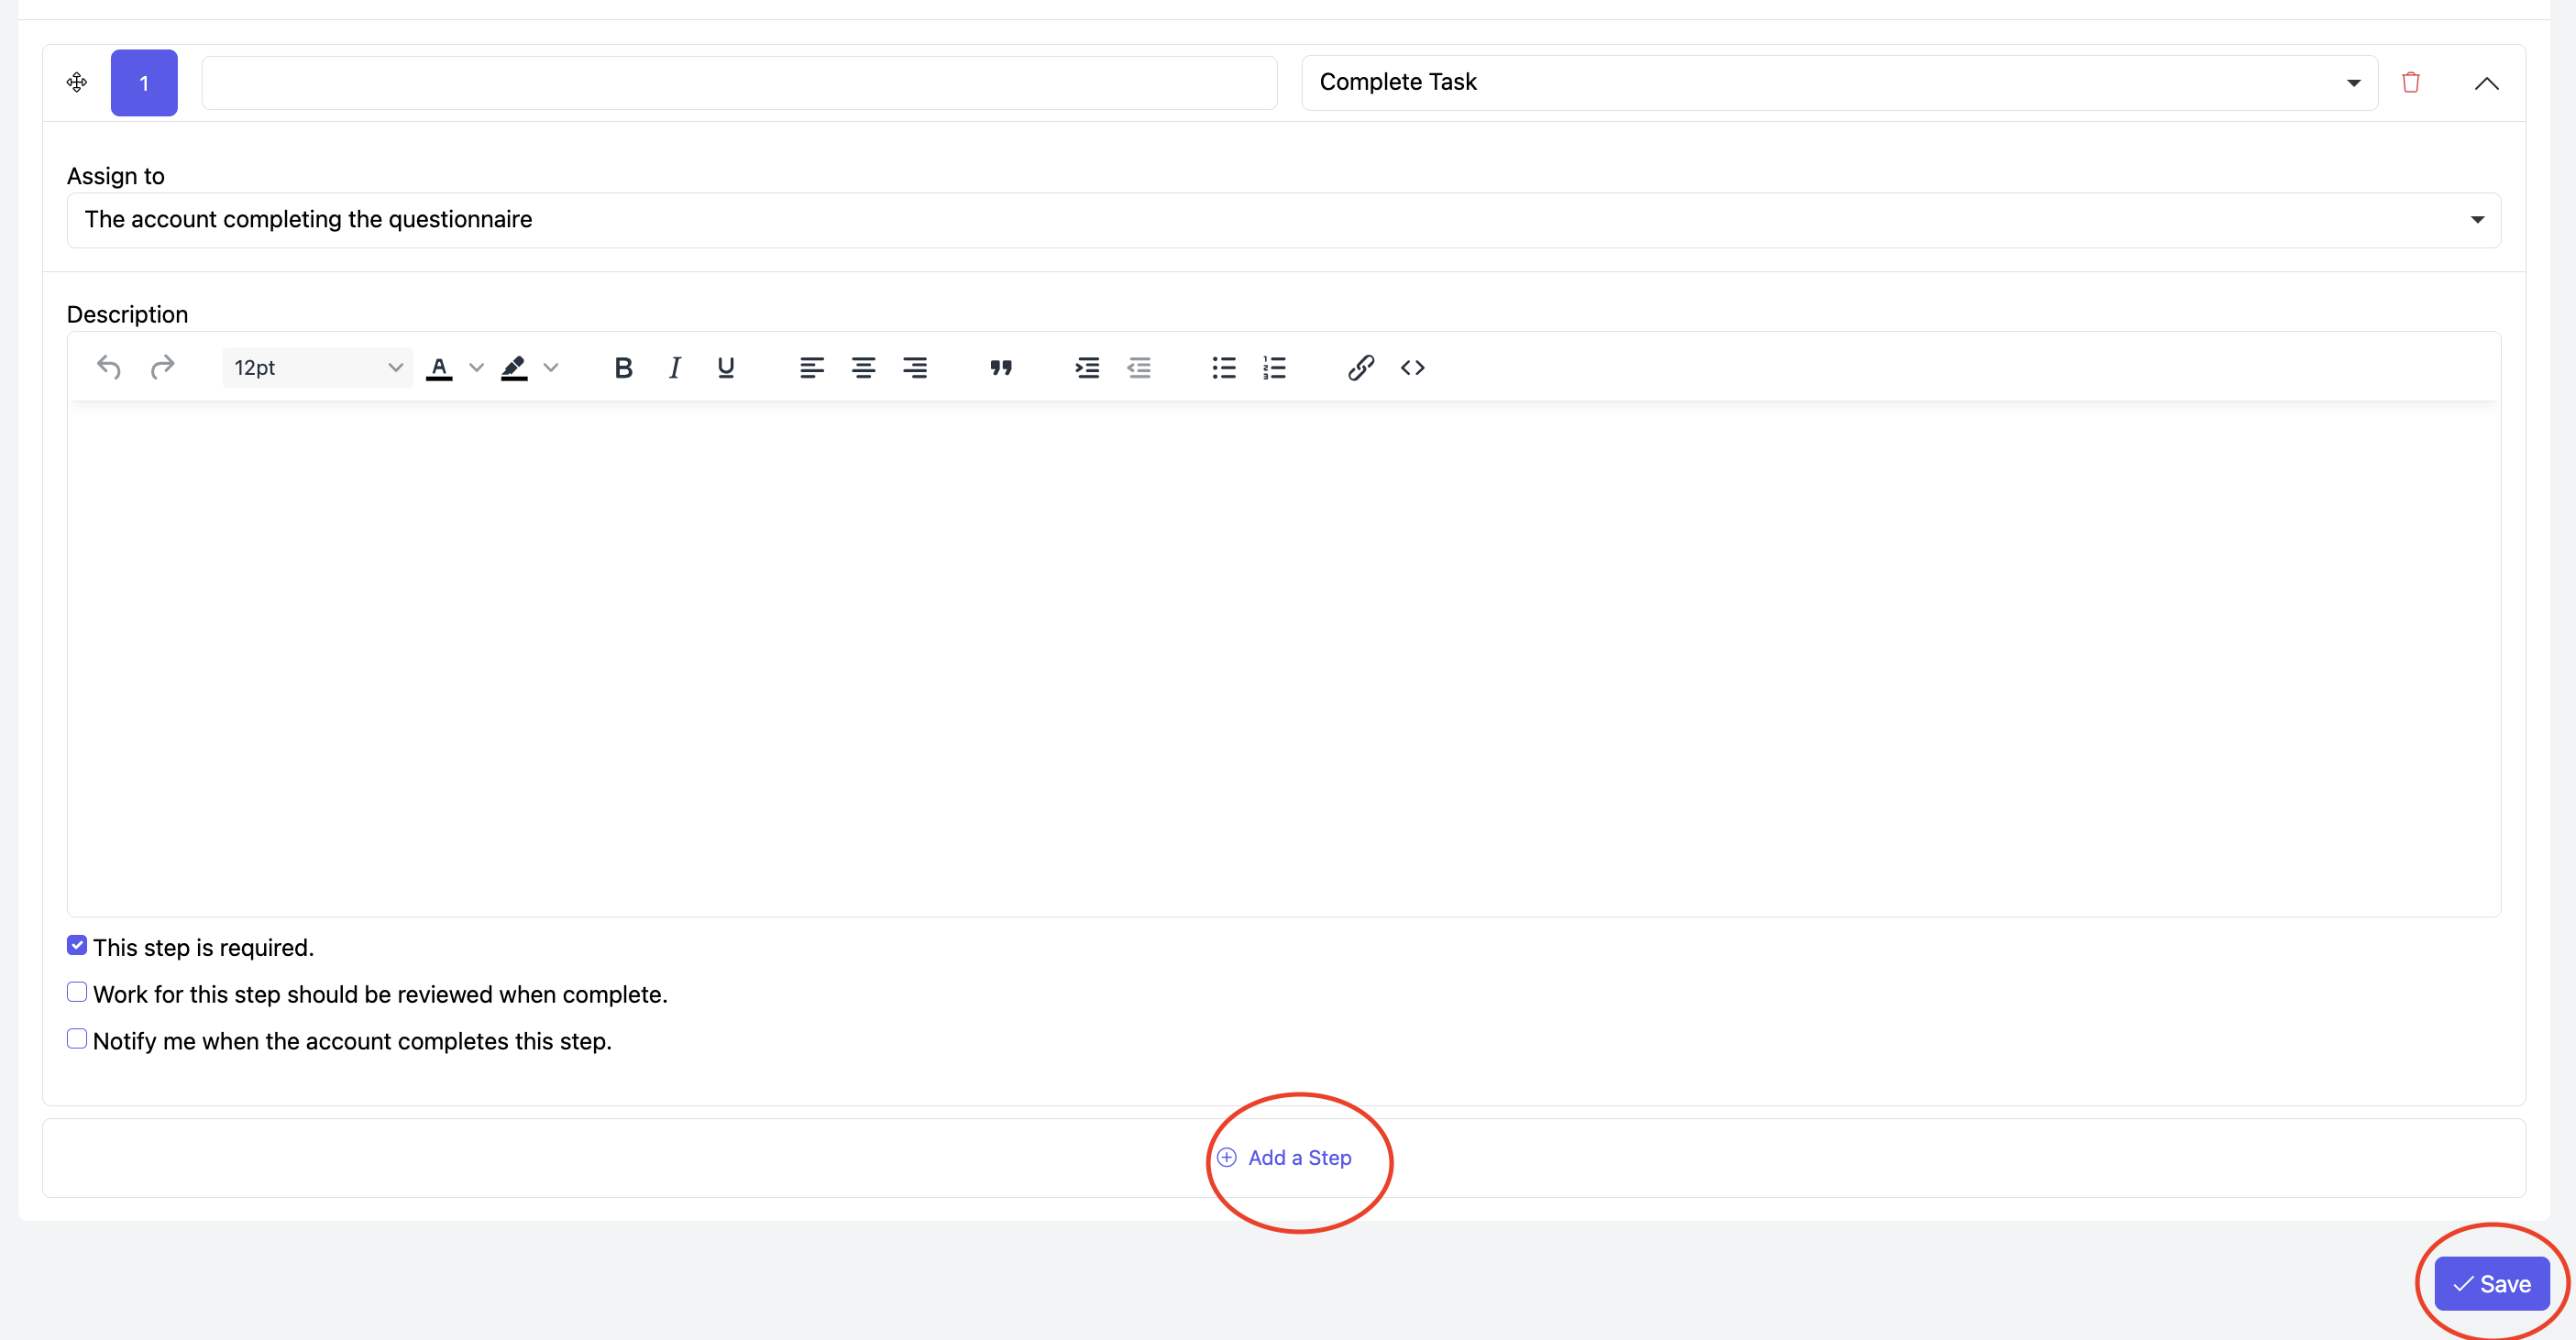
Task: Toggle bold formatting
Action: (623, 368)
